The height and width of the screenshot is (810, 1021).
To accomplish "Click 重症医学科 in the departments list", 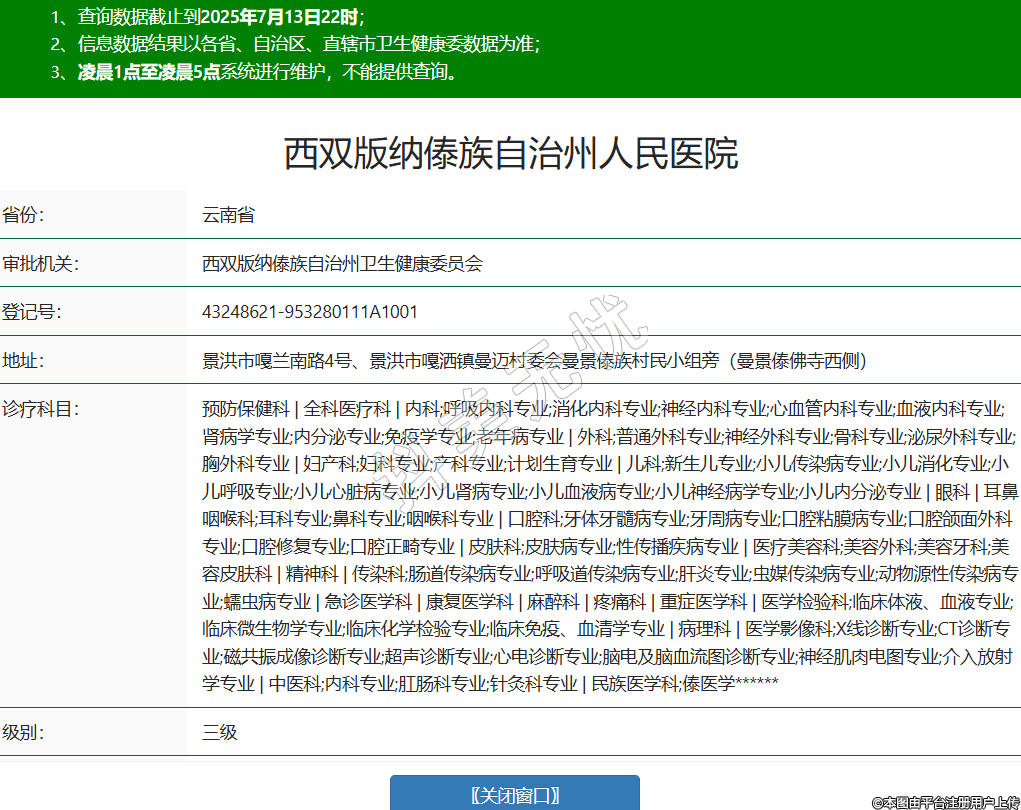I will 703,601.
